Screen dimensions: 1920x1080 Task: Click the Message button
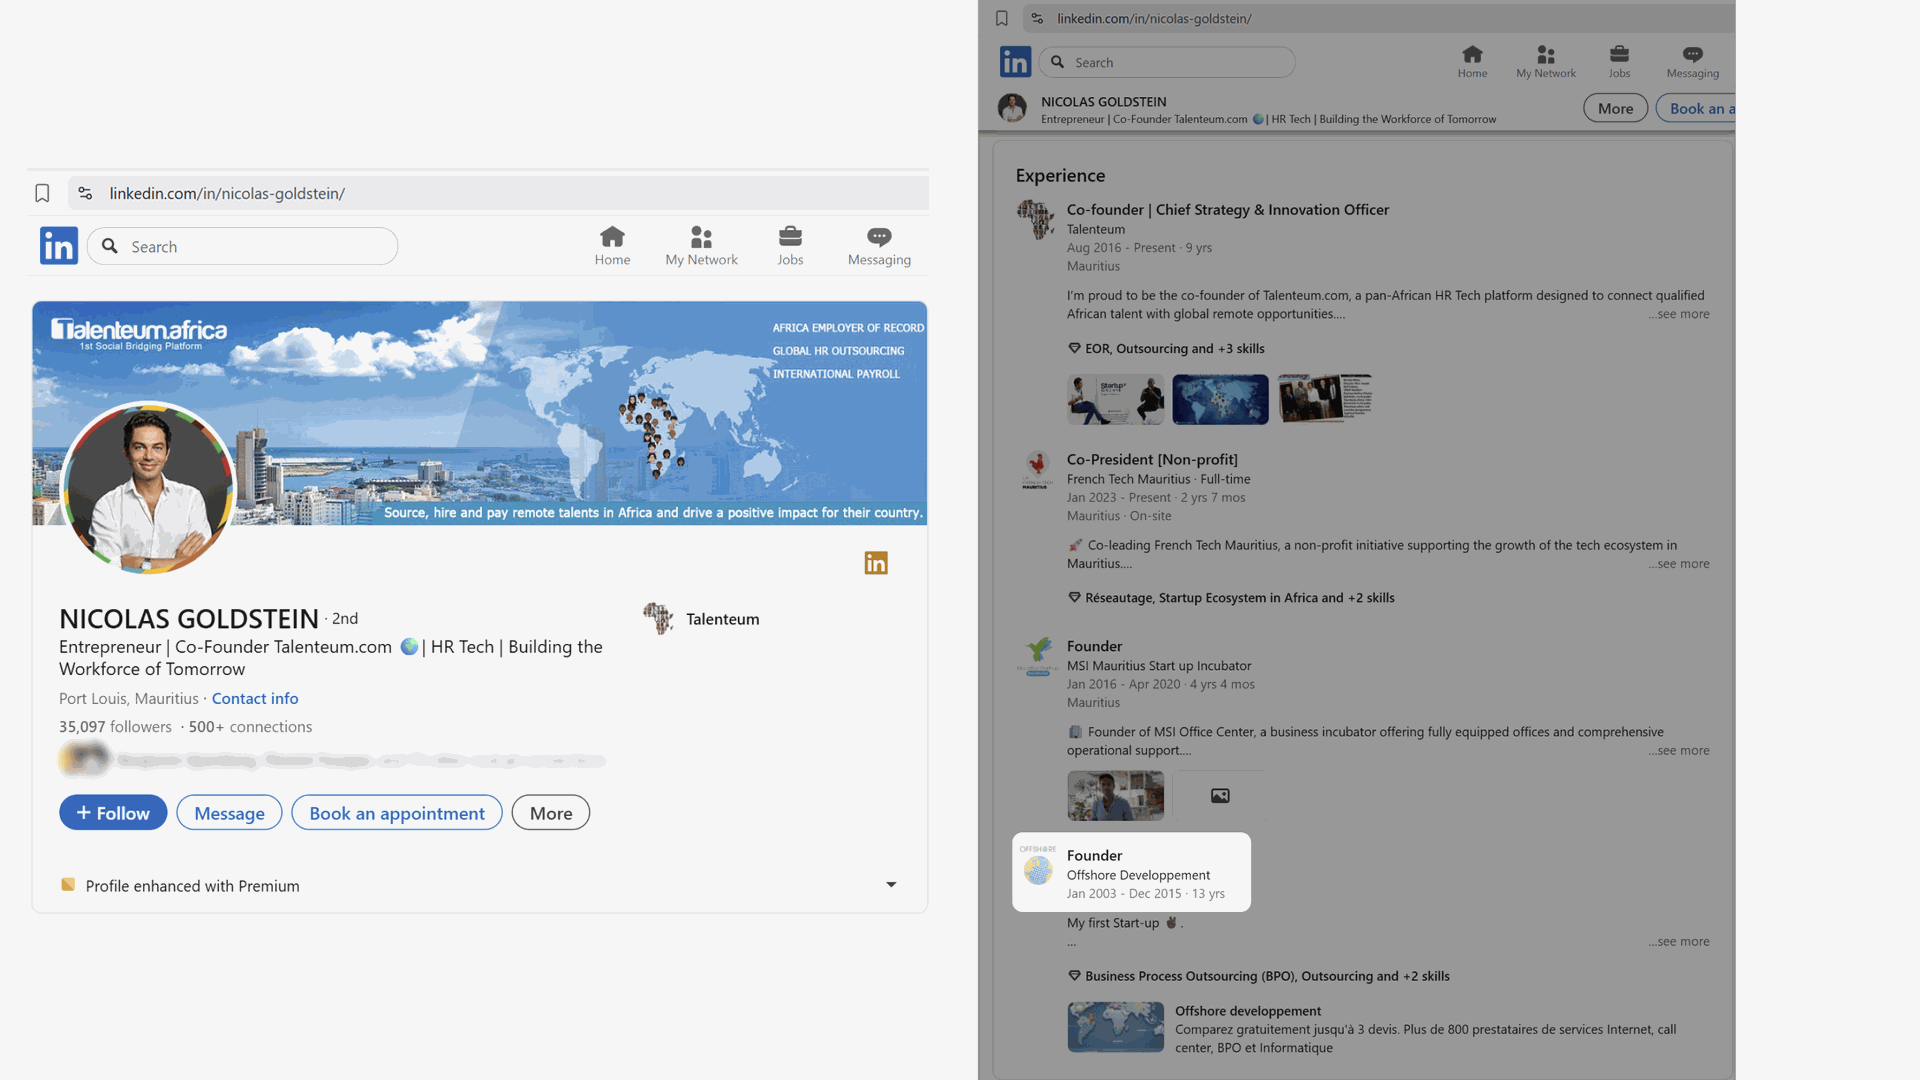[229, 813]
